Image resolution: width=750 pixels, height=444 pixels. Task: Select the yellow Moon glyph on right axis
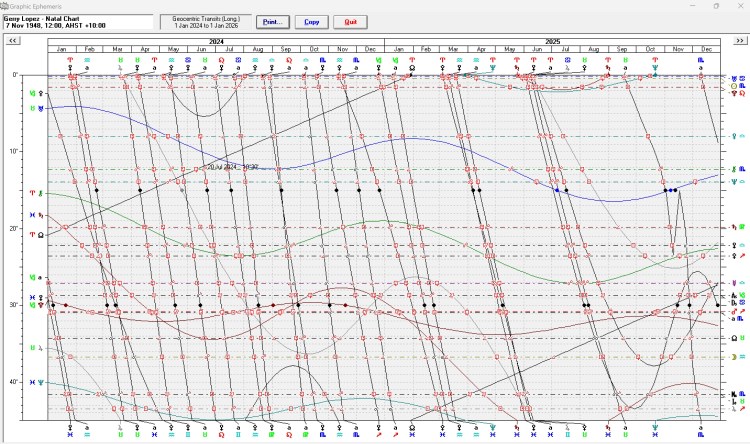click(735, 355)
